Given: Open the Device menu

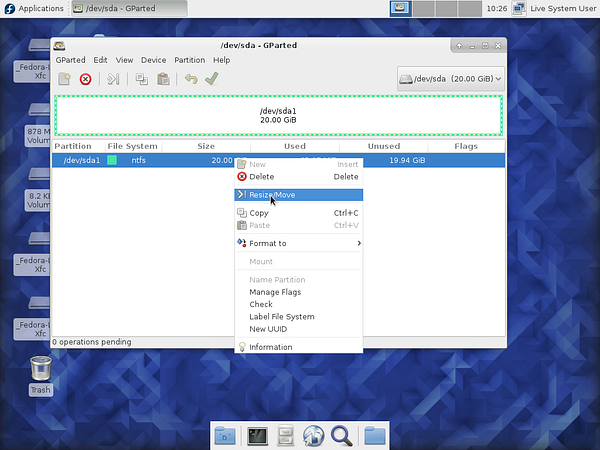Looking at the screenshot, I should pyautogui.click(x=153, y=60).
